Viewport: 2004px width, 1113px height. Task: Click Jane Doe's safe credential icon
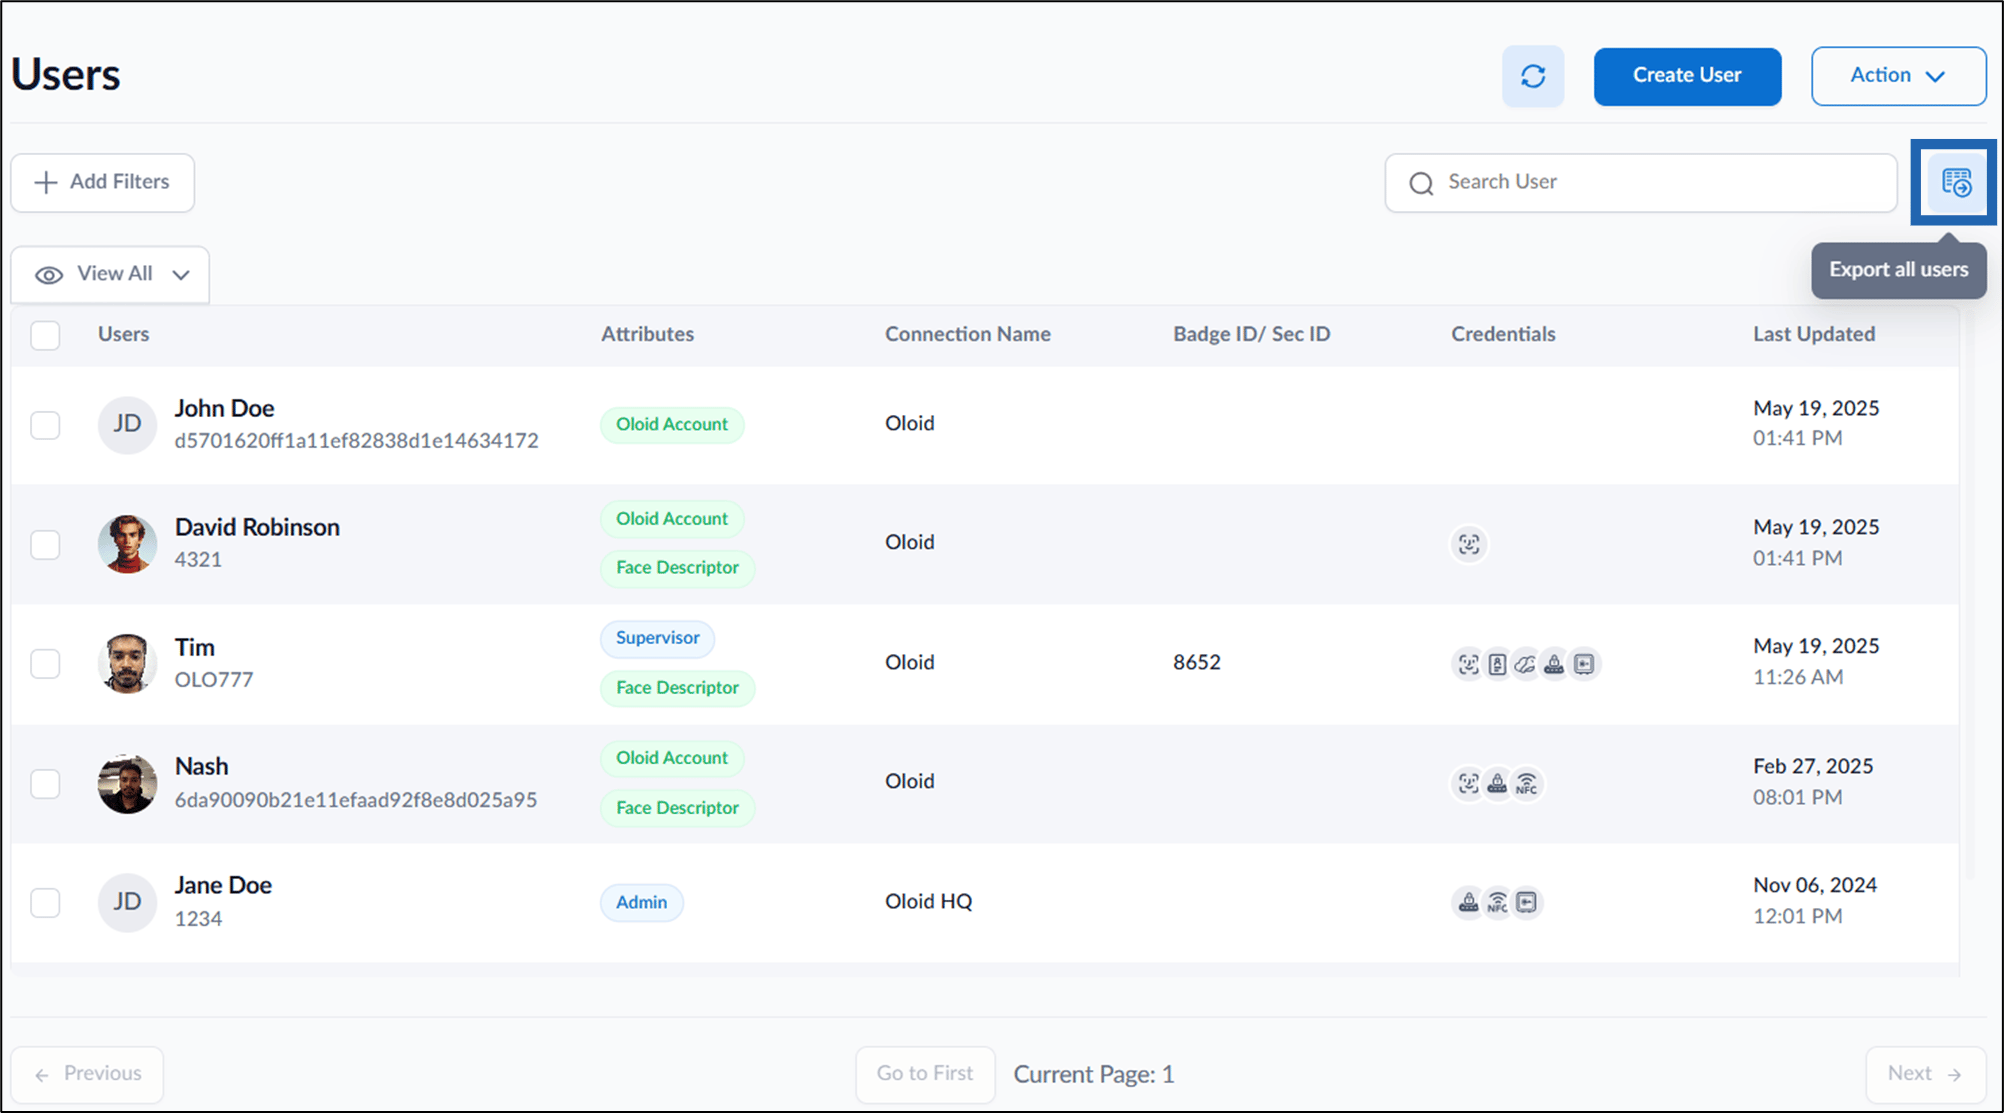pyautogui.click(x=1526, y=902)
